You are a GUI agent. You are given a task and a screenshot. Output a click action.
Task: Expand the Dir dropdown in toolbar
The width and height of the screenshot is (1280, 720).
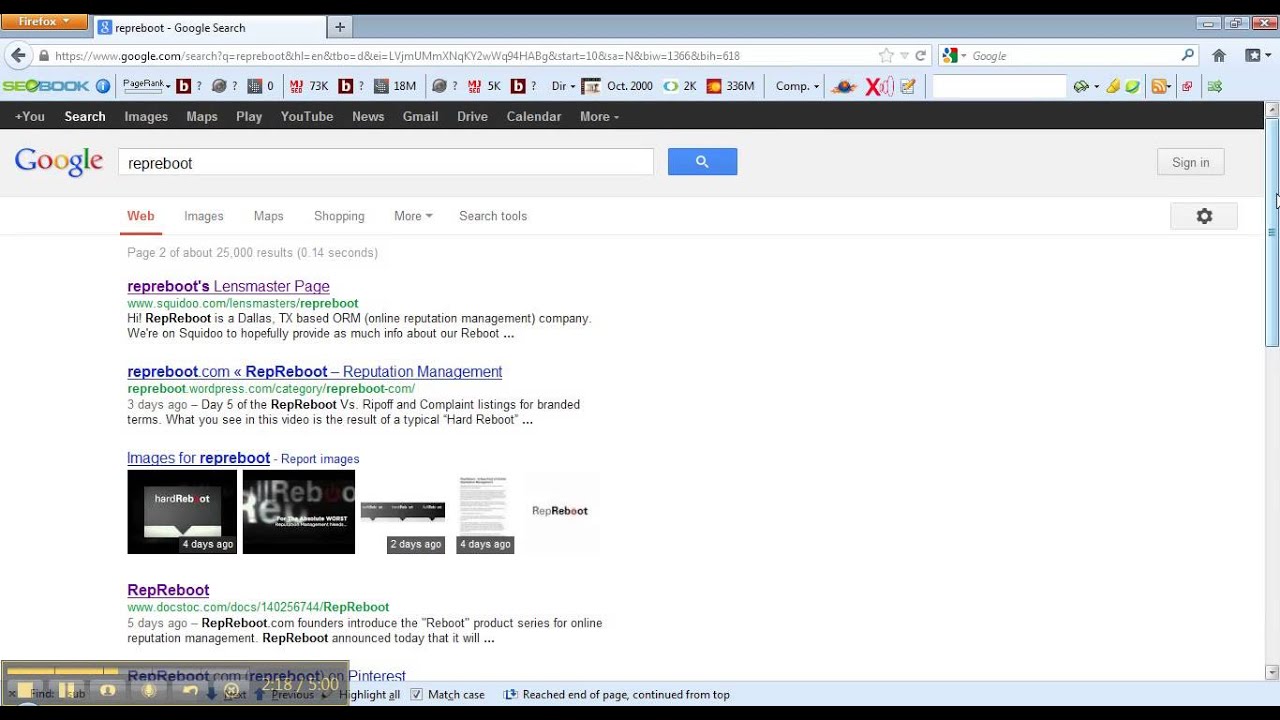tap(563, 86)
